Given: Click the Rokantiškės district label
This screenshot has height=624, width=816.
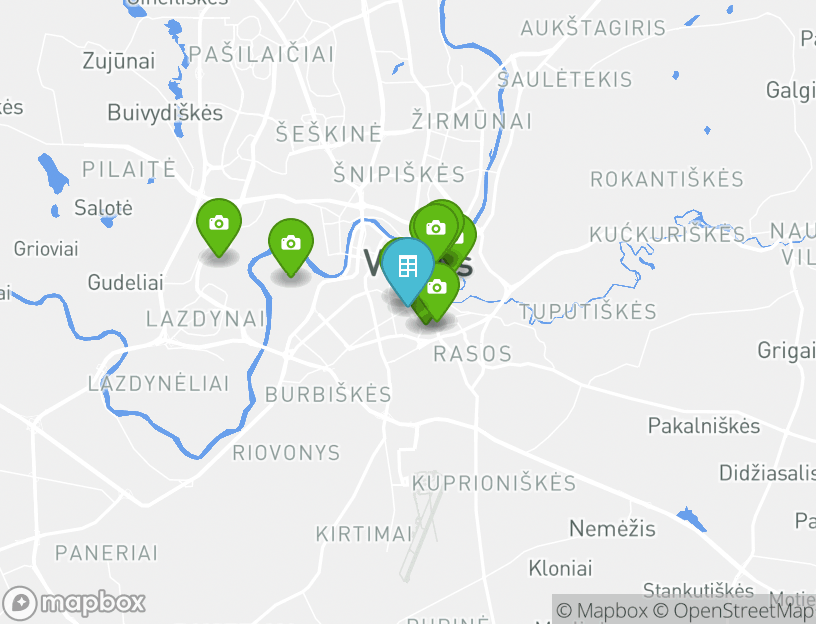Looking at the screenshot, I should click(x=667, y=179).
